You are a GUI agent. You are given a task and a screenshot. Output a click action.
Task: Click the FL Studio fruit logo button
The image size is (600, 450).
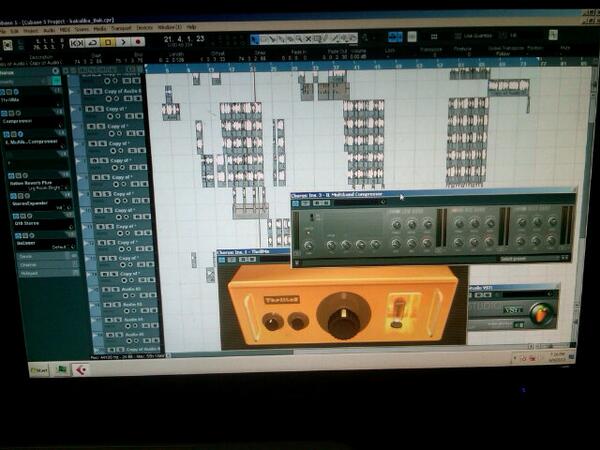click(x=540, y=314)
